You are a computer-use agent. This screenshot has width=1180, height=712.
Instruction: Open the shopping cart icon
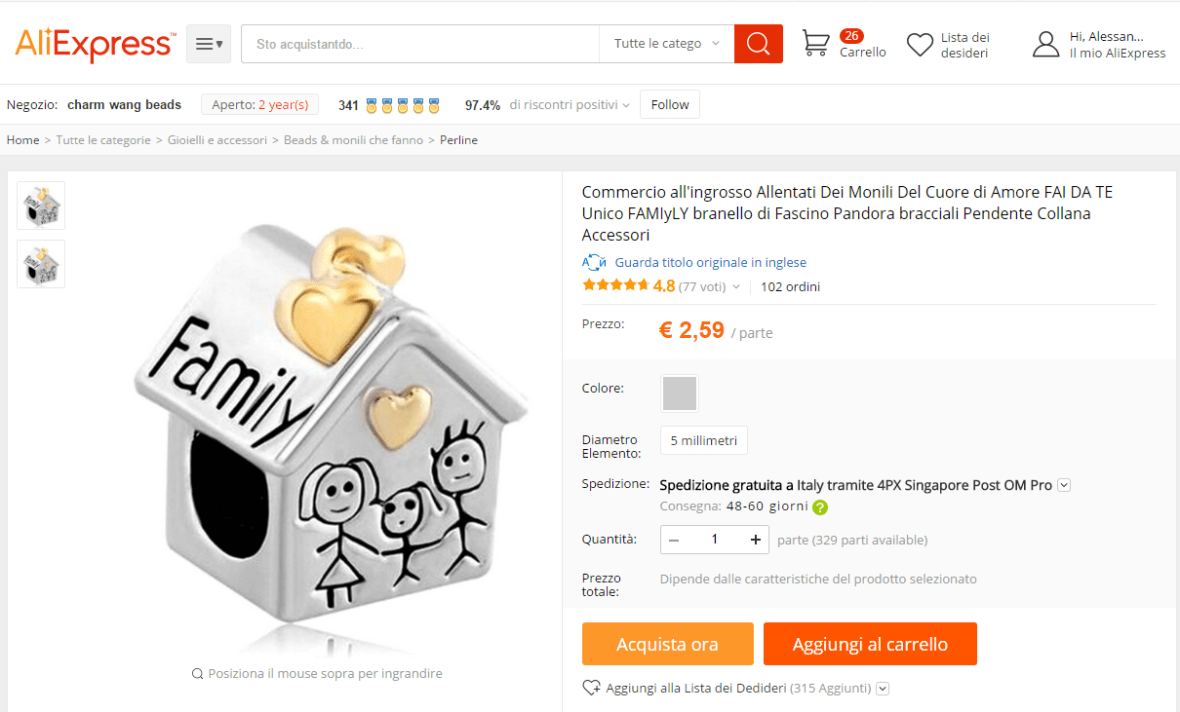pos(816,44)
